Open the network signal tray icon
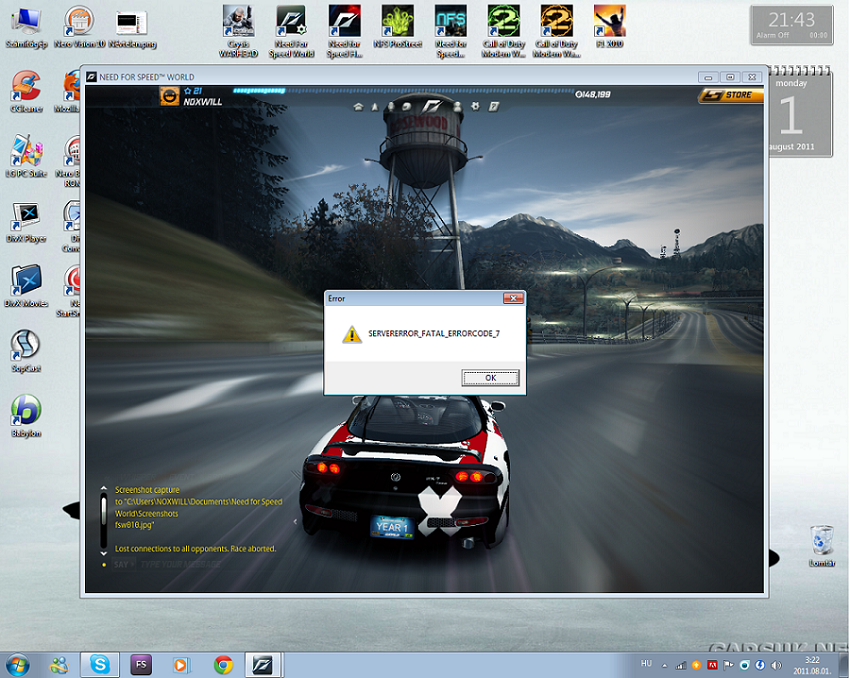Screen dimensions: 850x678 tap(681, 665)
